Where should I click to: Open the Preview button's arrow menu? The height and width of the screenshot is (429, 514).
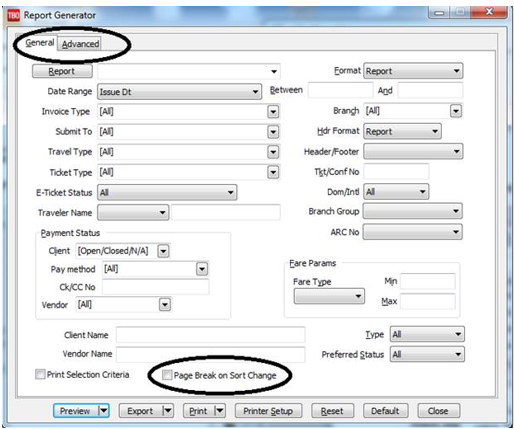pos(104,410)
